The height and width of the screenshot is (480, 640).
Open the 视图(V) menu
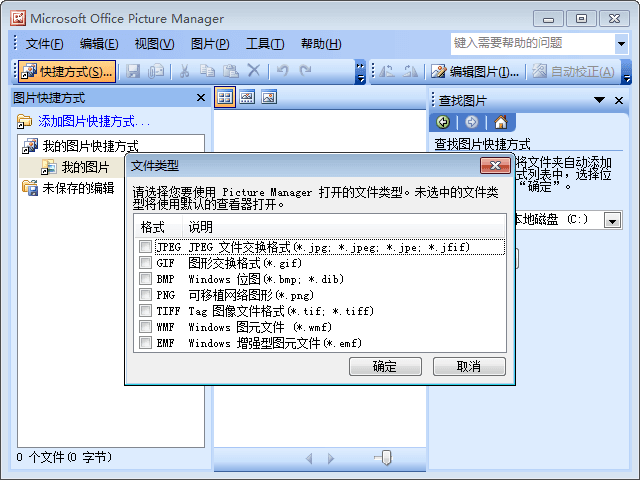154,44
